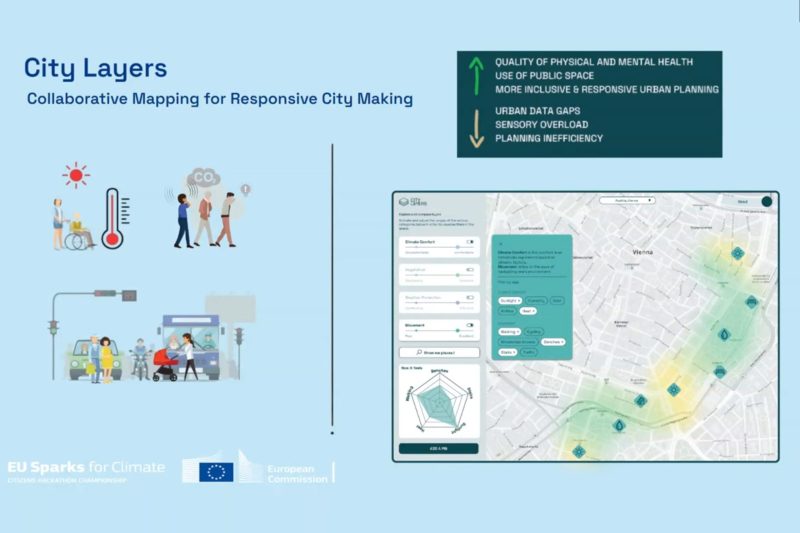Click the Show me places button
The height and width of the screenshot is (533, 800).
(x=438, y=352)
